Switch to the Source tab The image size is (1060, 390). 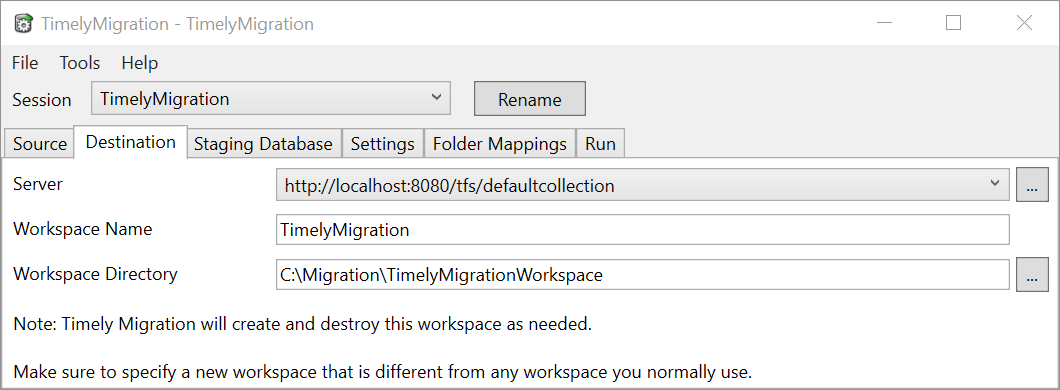[x=40, y=144]
